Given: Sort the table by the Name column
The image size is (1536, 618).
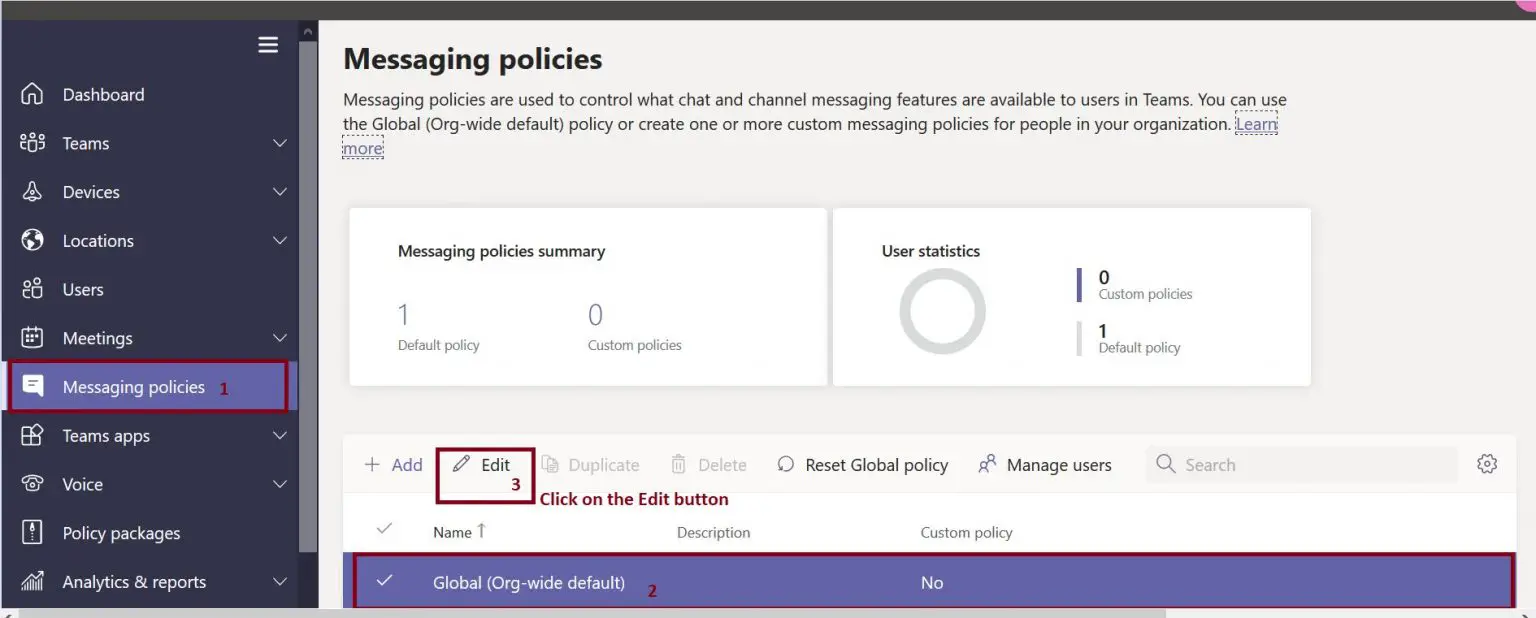Looking at the screenshot, I should 452,531.
